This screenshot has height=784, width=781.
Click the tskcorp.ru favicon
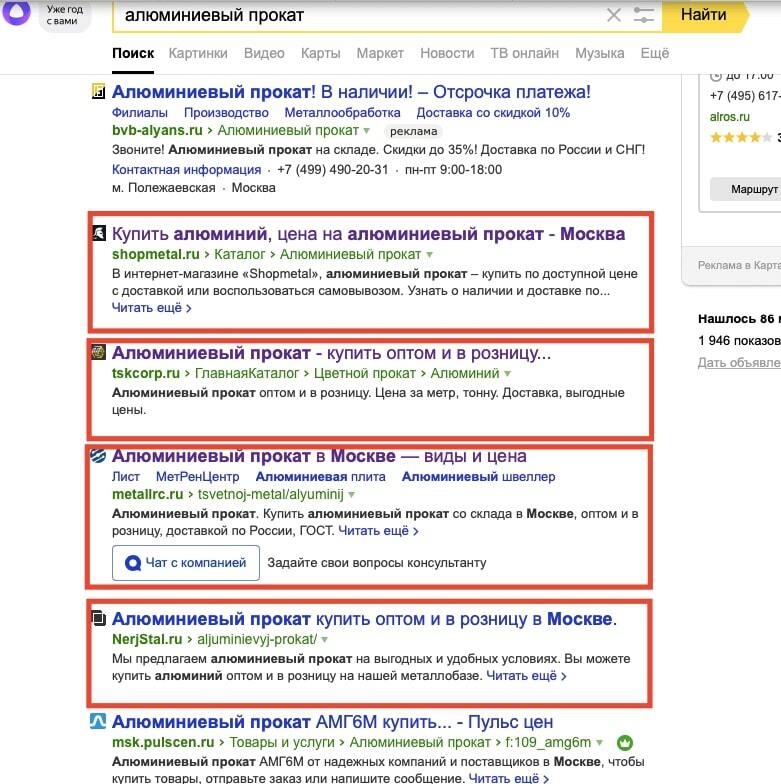coord(98,352)
